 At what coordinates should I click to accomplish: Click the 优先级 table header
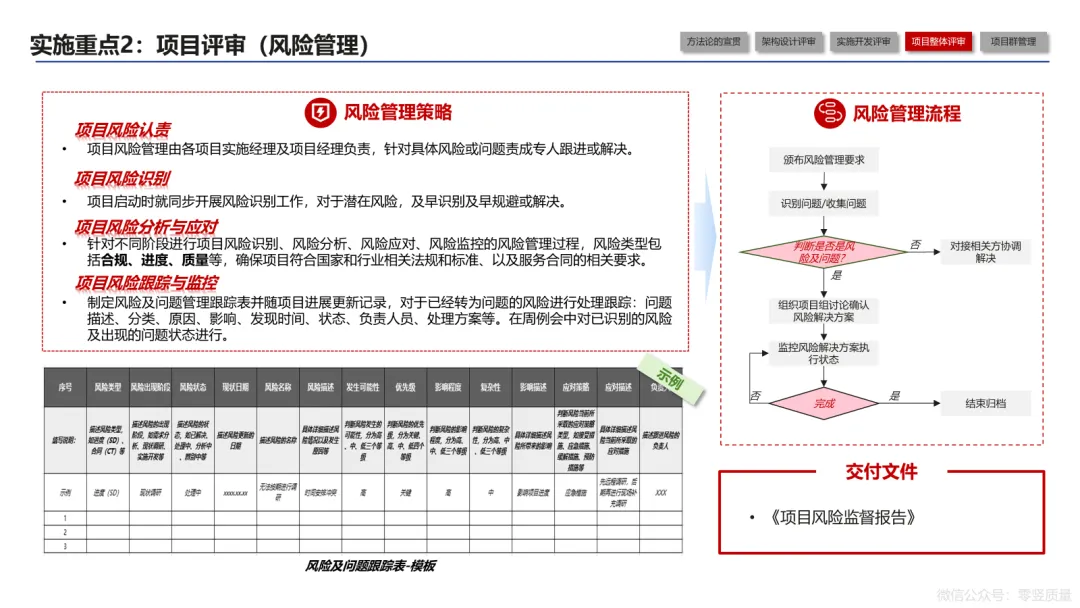click(406, 388)
